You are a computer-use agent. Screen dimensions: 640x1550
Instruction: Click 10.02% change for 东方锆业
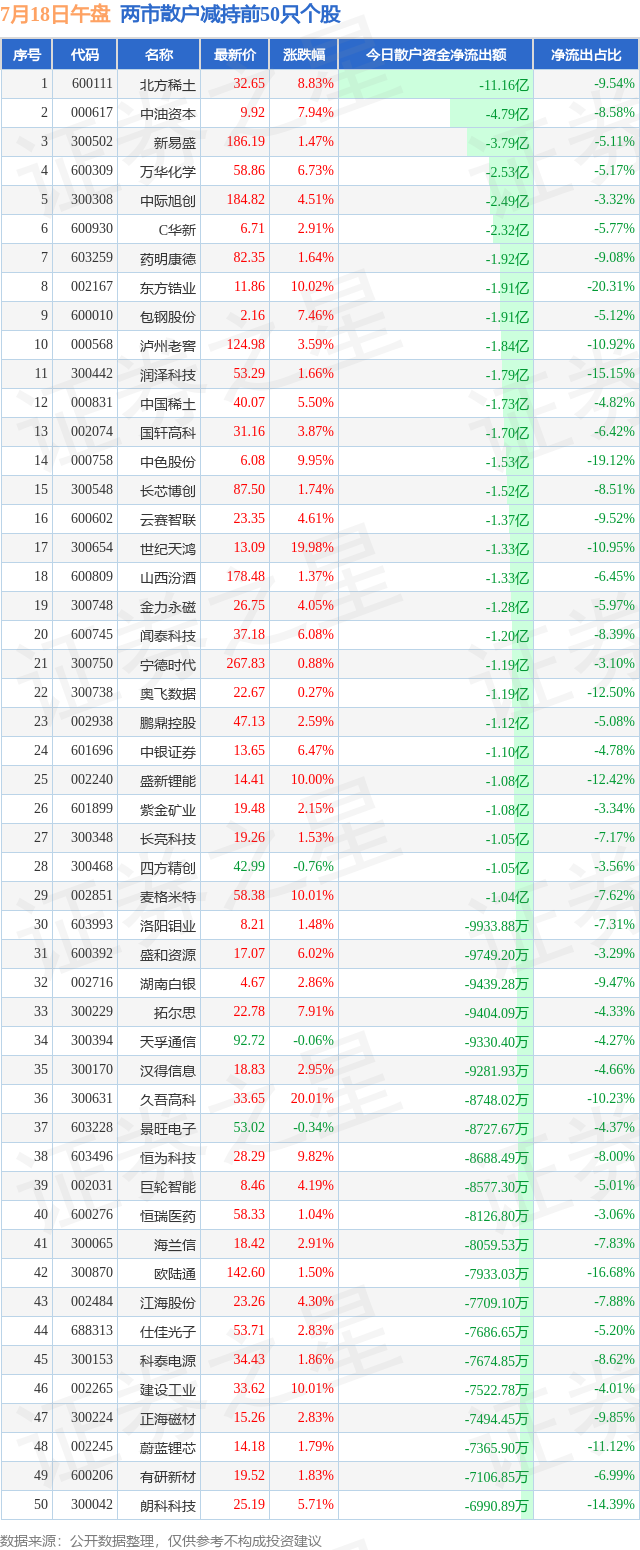(313, 287)
